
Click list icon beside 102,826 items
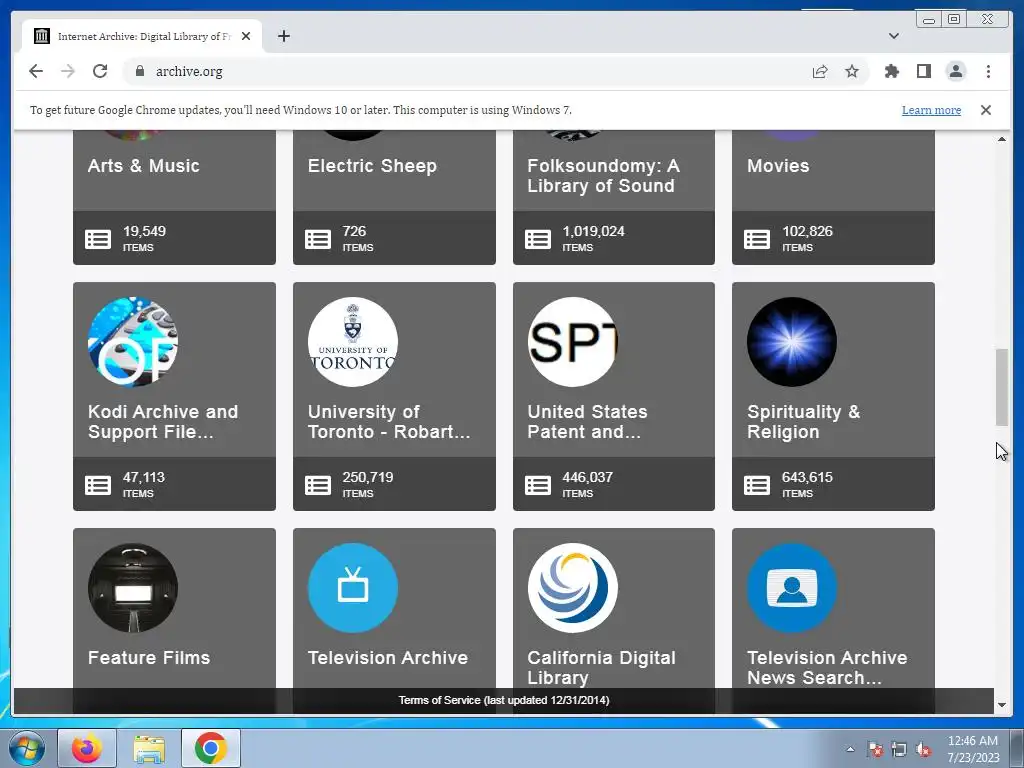click(757, 239)
